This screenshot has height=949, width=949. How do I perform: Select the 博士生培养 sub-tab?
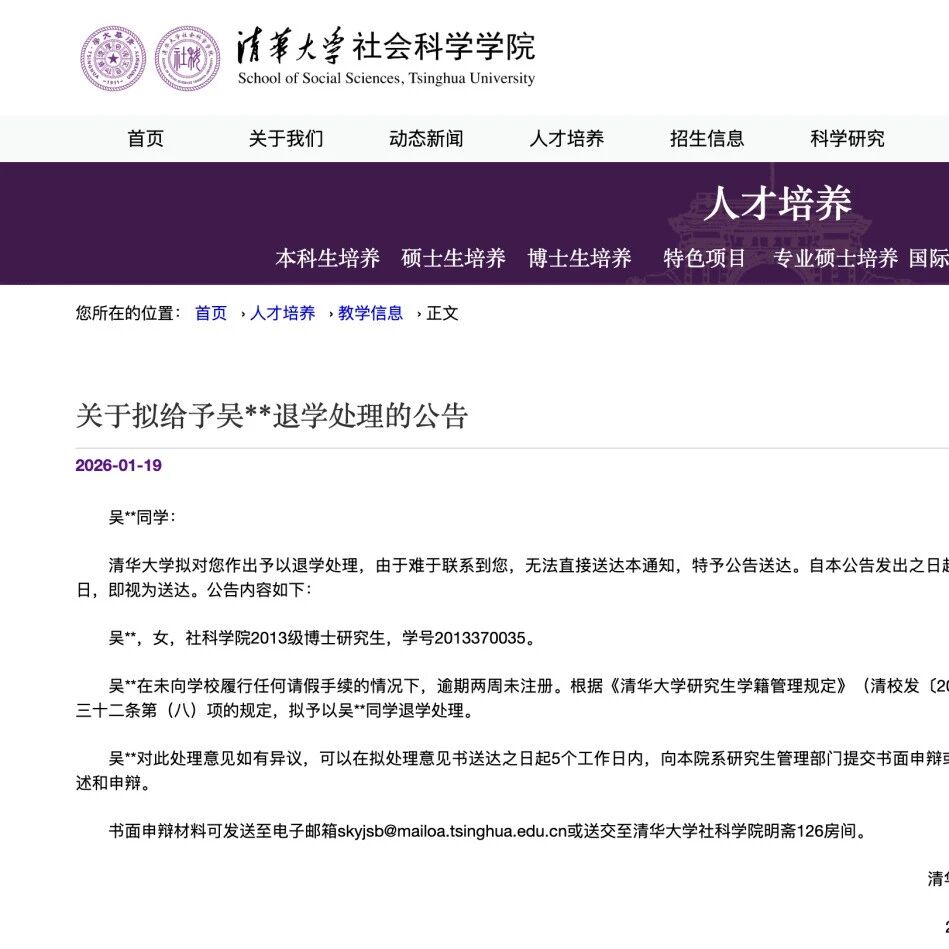pyautogui.click(x=580, y=258)
